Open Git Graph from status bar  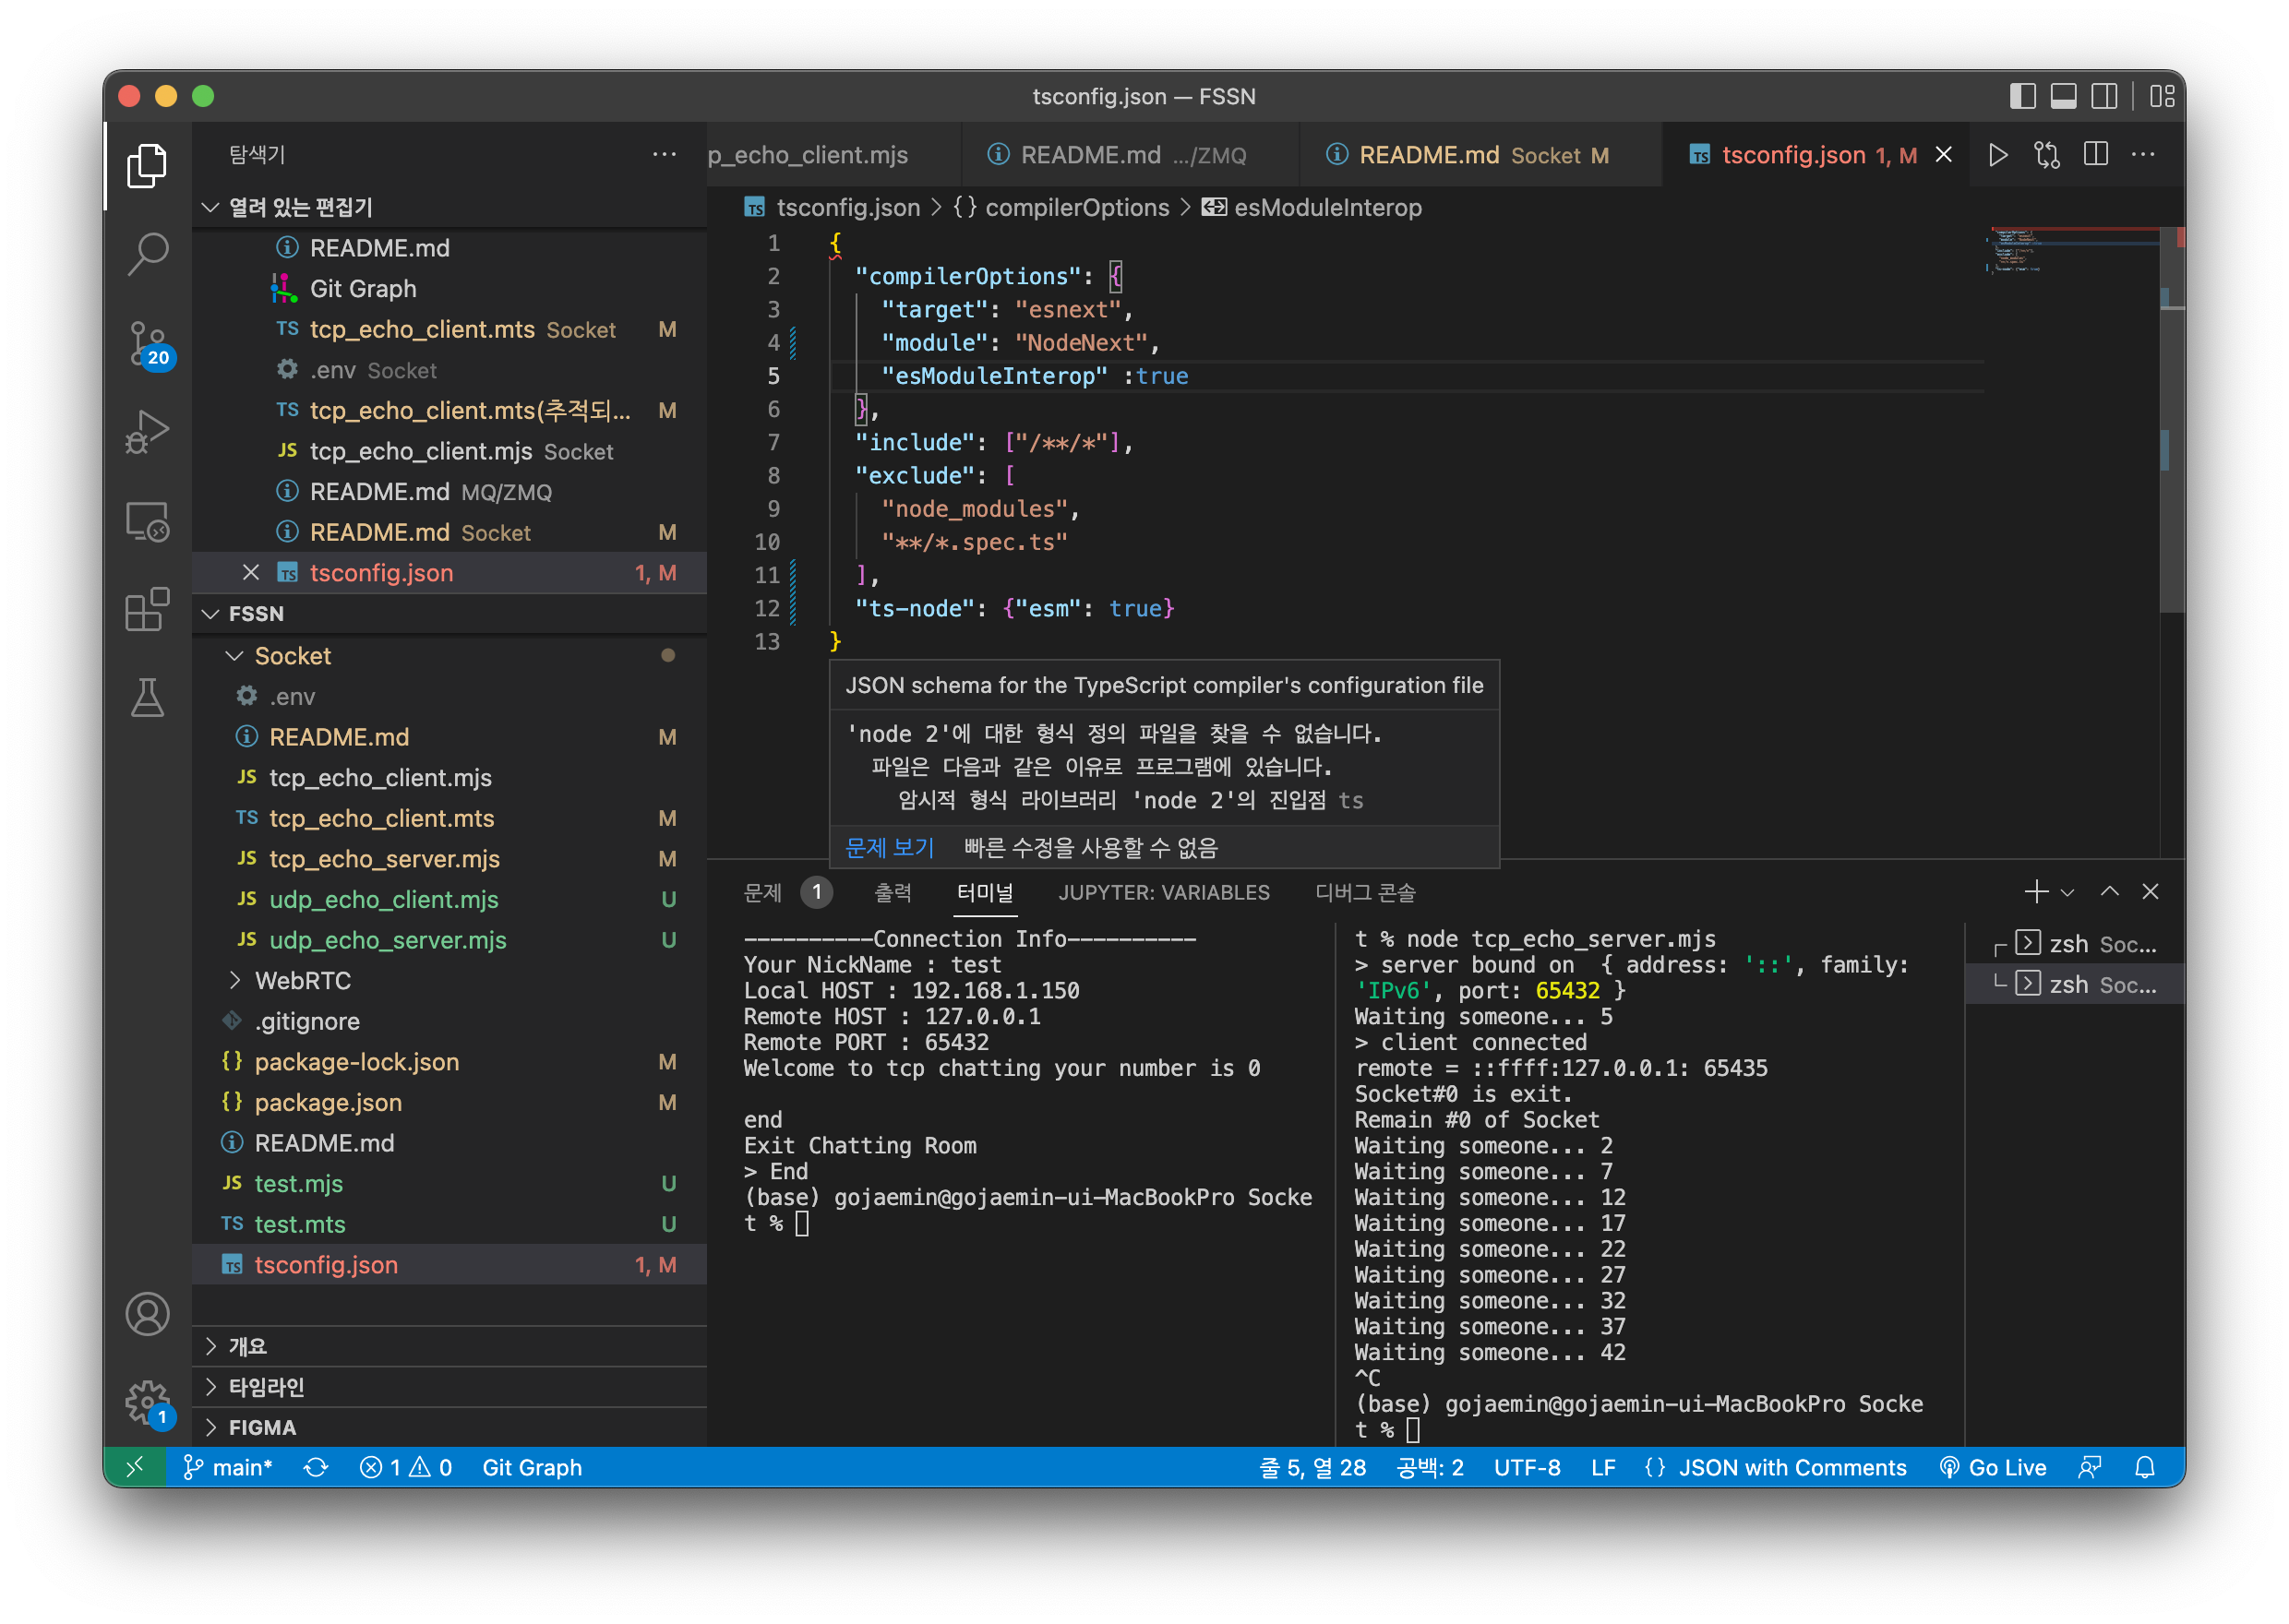point(532,1467)
